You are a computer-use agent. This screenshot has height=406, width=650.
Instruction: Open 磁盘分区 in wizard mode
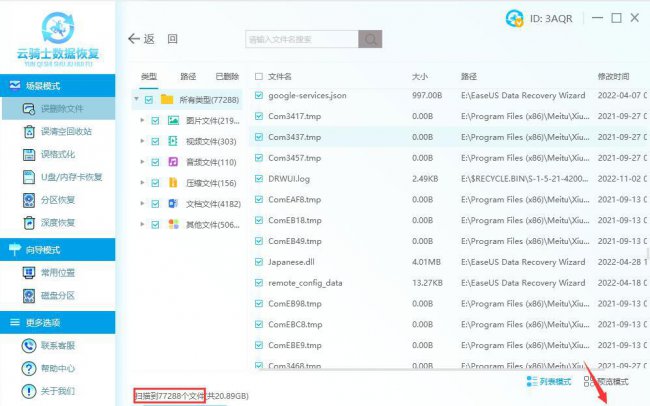[x=49, y=295]
